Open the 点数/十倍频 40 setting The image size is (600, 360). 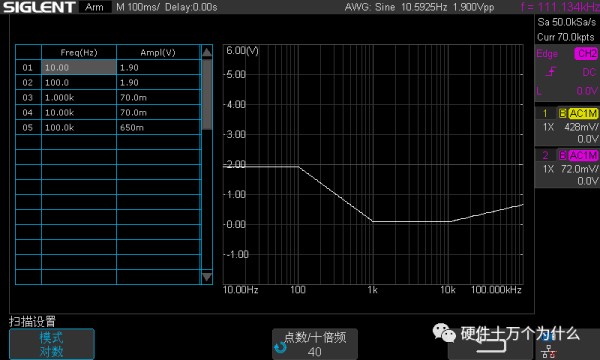pyautogui.click(x=315, y=344)
